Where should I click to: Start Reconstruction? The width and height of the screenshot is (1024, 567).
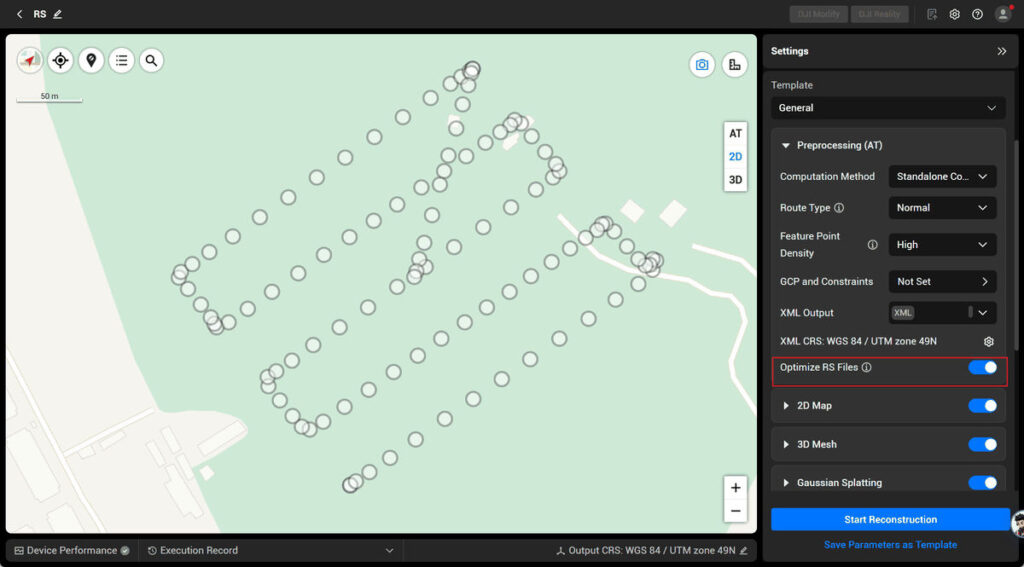point(890,519)
